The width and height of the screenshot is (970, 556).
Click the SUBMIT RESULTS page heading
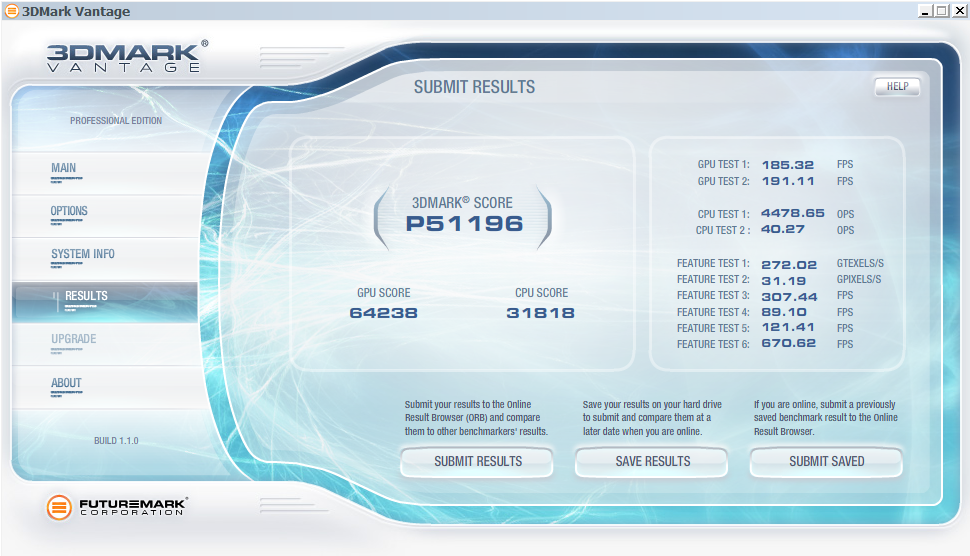474,87
